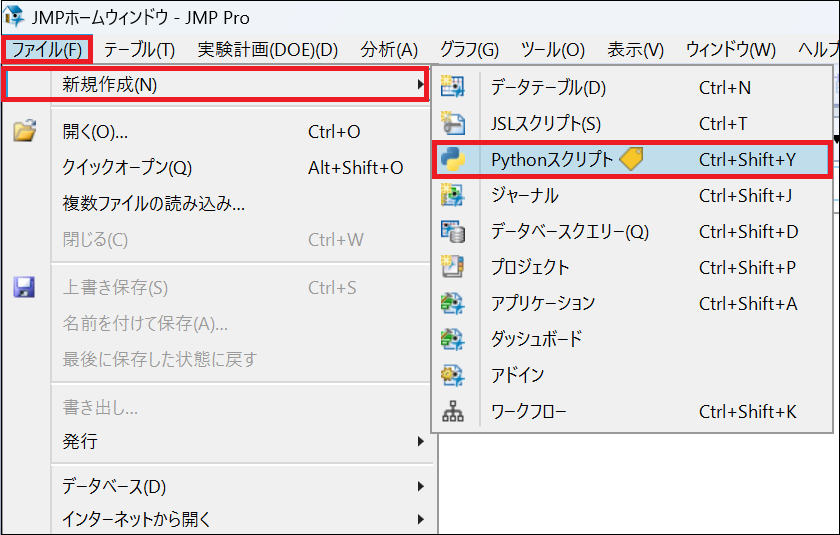Click the Ctrl+N shortcut text

(x=725, y=87)
